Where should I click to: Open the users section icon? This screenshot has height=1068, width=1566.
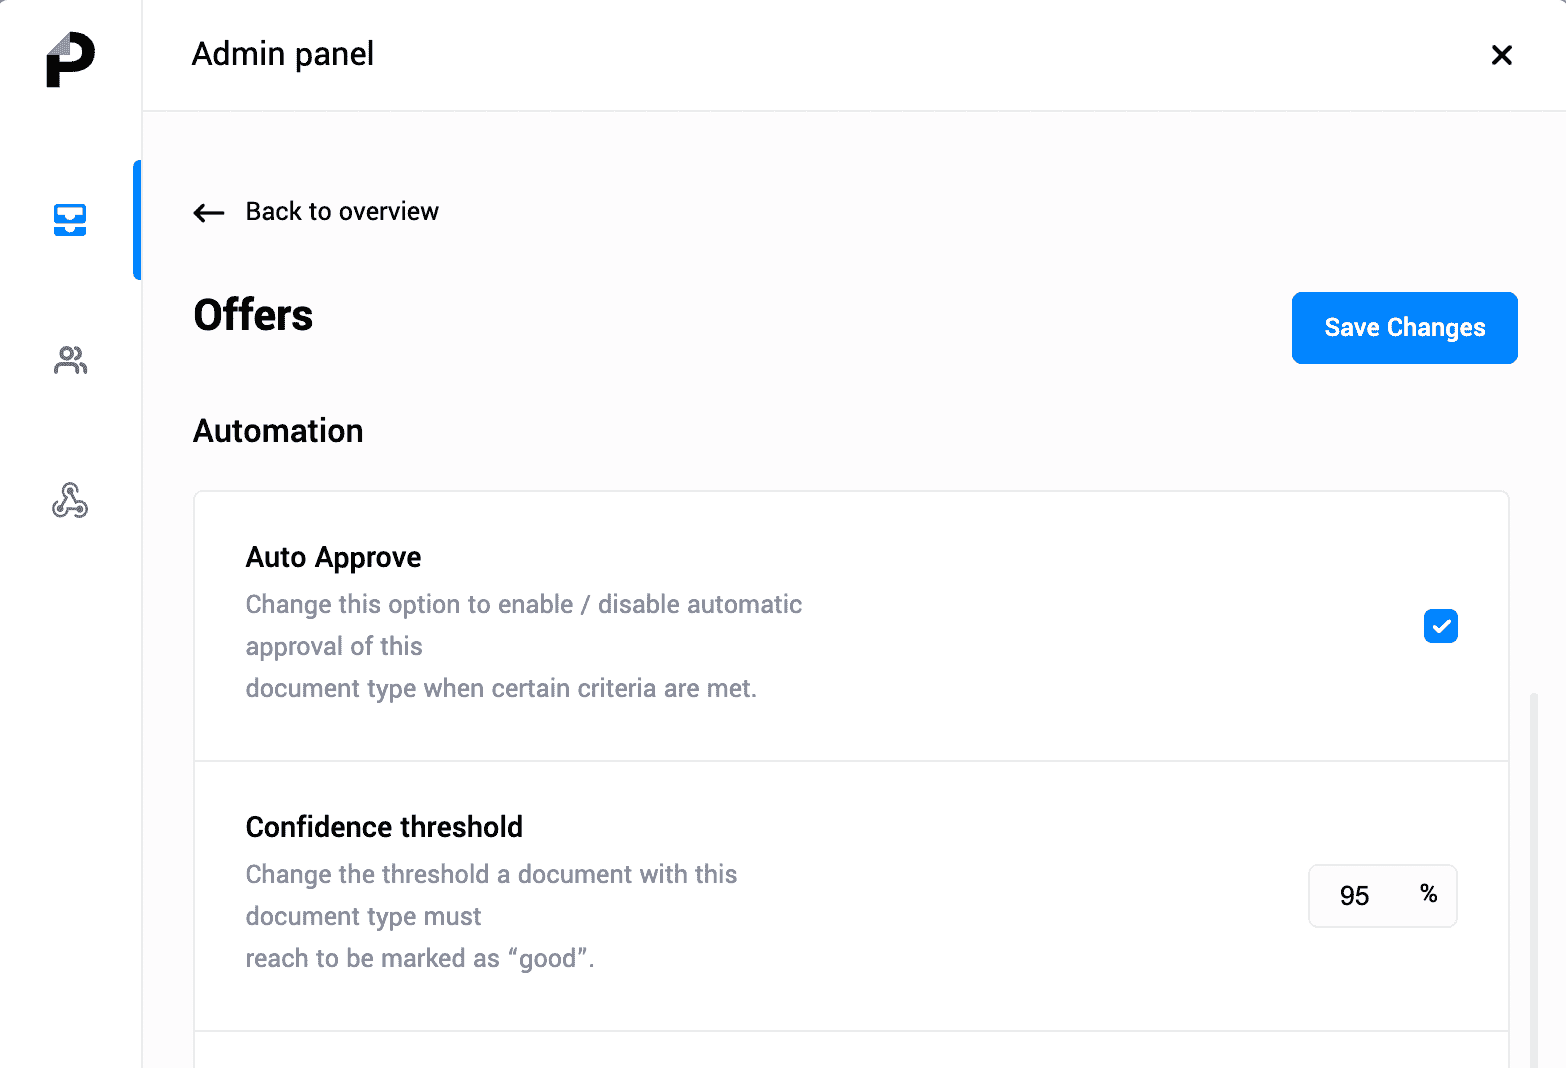(x=70, y=360)
